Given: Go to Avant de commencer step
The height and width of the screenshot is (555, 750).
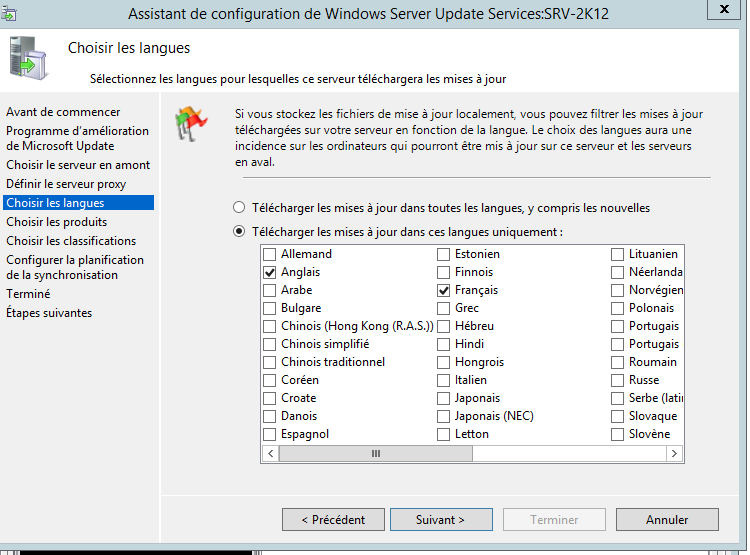Looking at the screenshot, I should [x=63, y=112].
